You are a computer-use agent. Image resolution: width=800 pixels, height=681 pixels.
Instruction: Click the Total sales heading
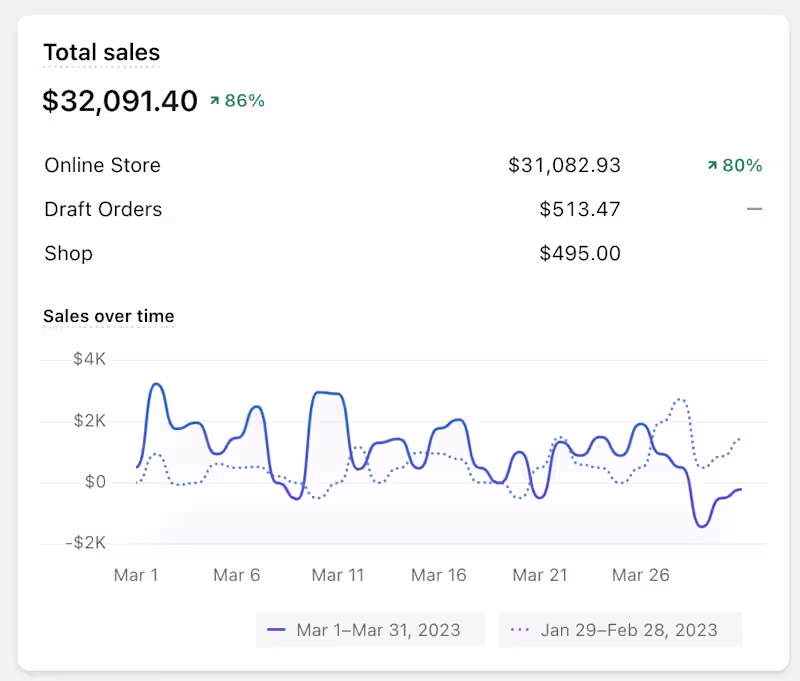pos(101,53)
